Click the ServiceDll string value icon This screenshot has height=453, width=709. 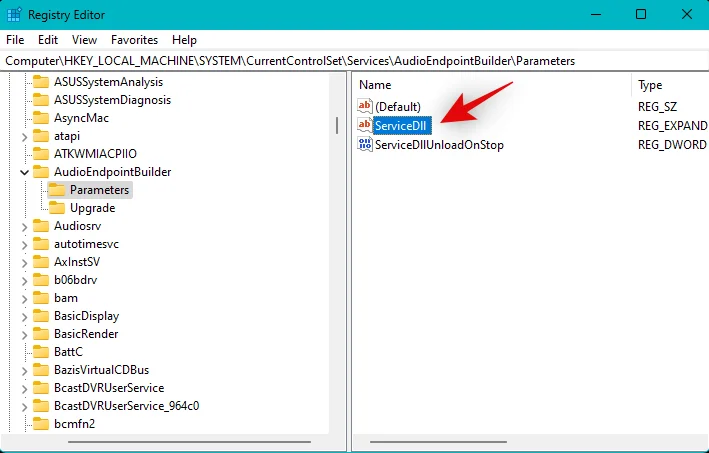point(365,126)
